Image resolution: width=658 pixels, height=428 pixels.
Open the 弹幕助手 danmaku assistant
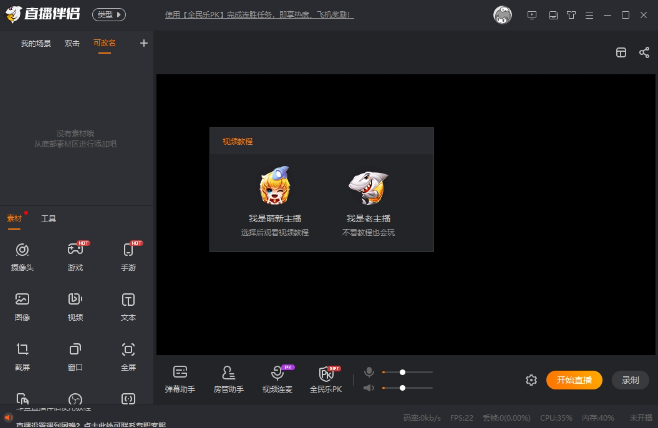pos(180,379)
